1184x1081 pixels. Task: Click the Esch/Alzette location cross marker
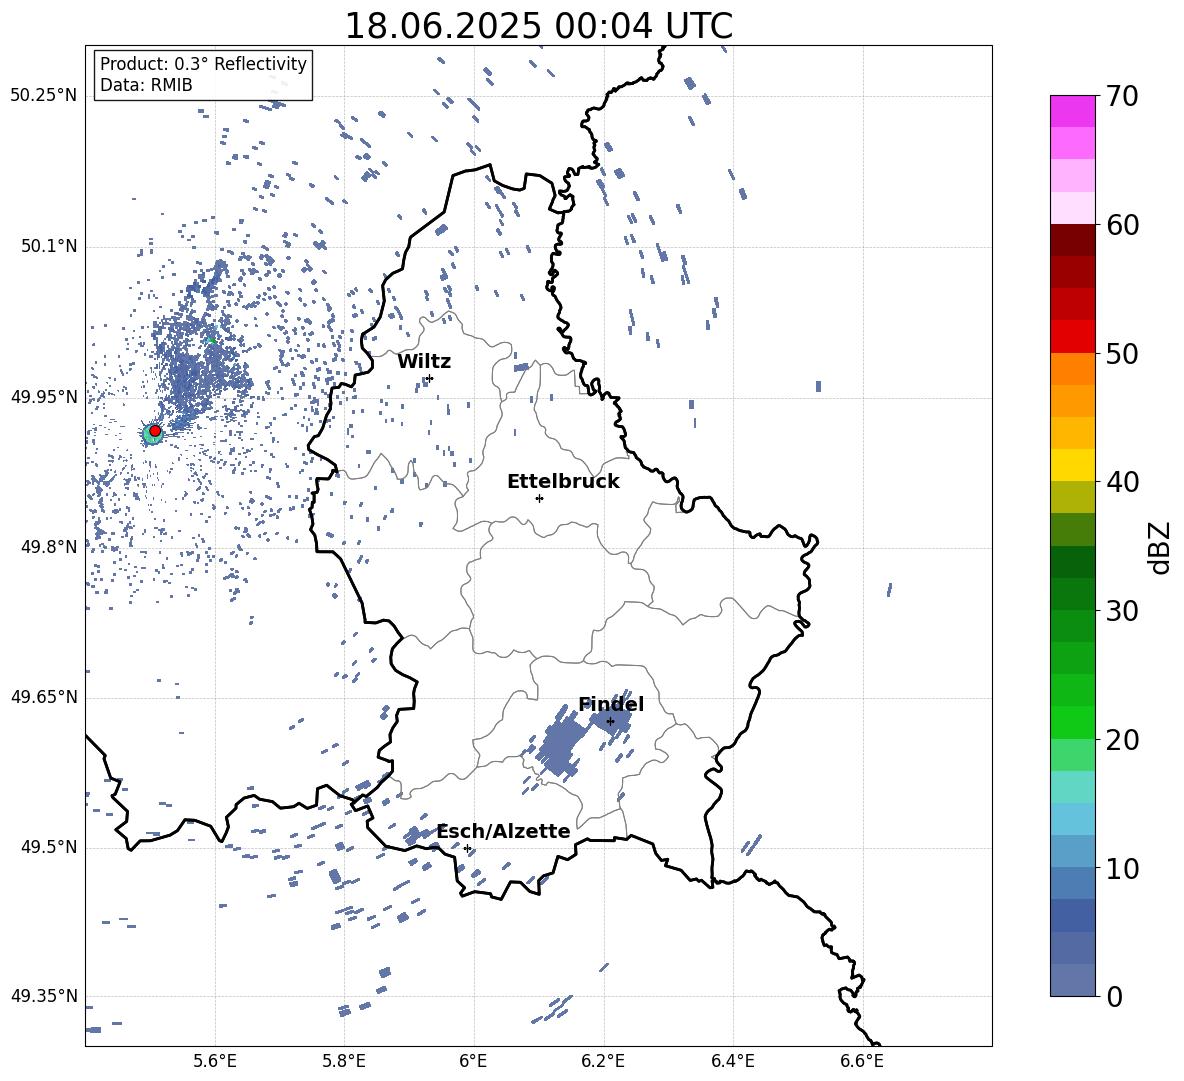[x=467, y=848]
